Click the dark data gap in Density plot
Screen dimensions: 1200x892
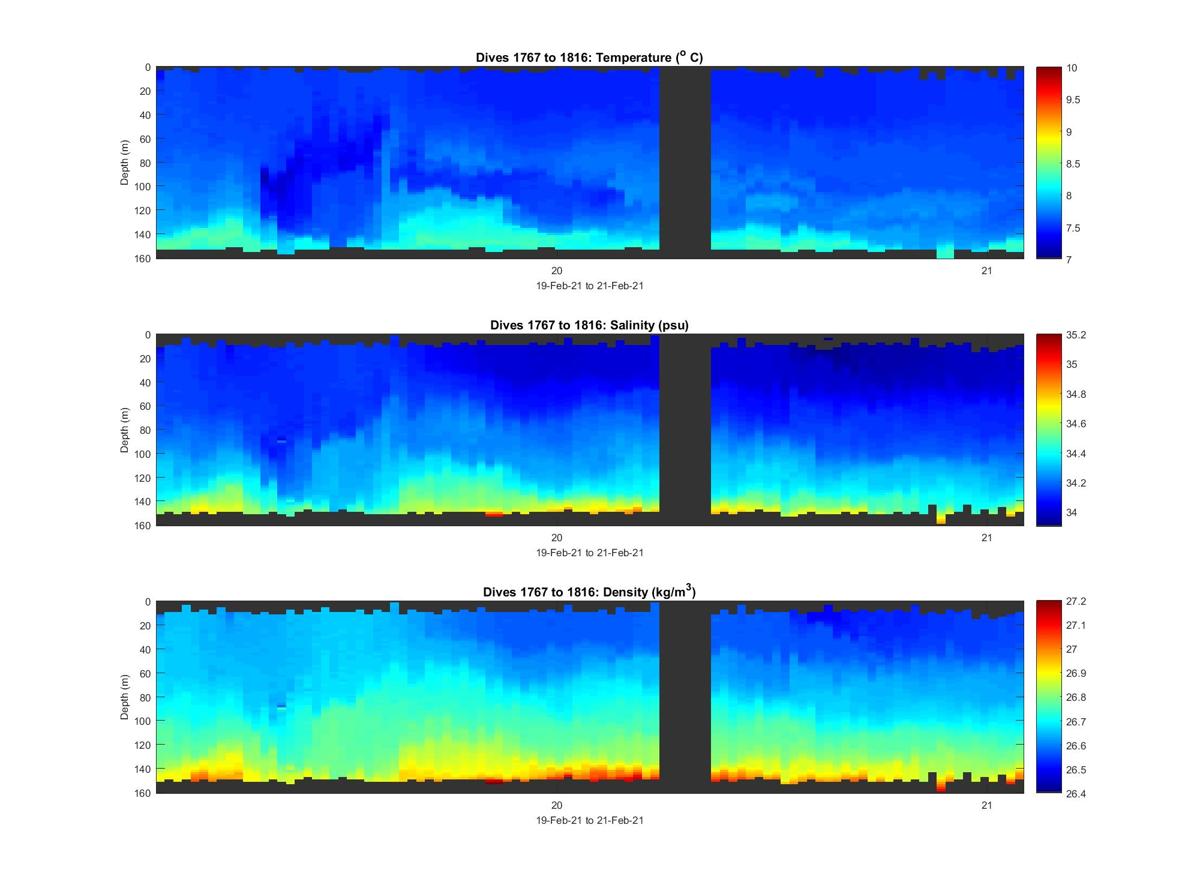pyautogui.click(x=685, y=697)
